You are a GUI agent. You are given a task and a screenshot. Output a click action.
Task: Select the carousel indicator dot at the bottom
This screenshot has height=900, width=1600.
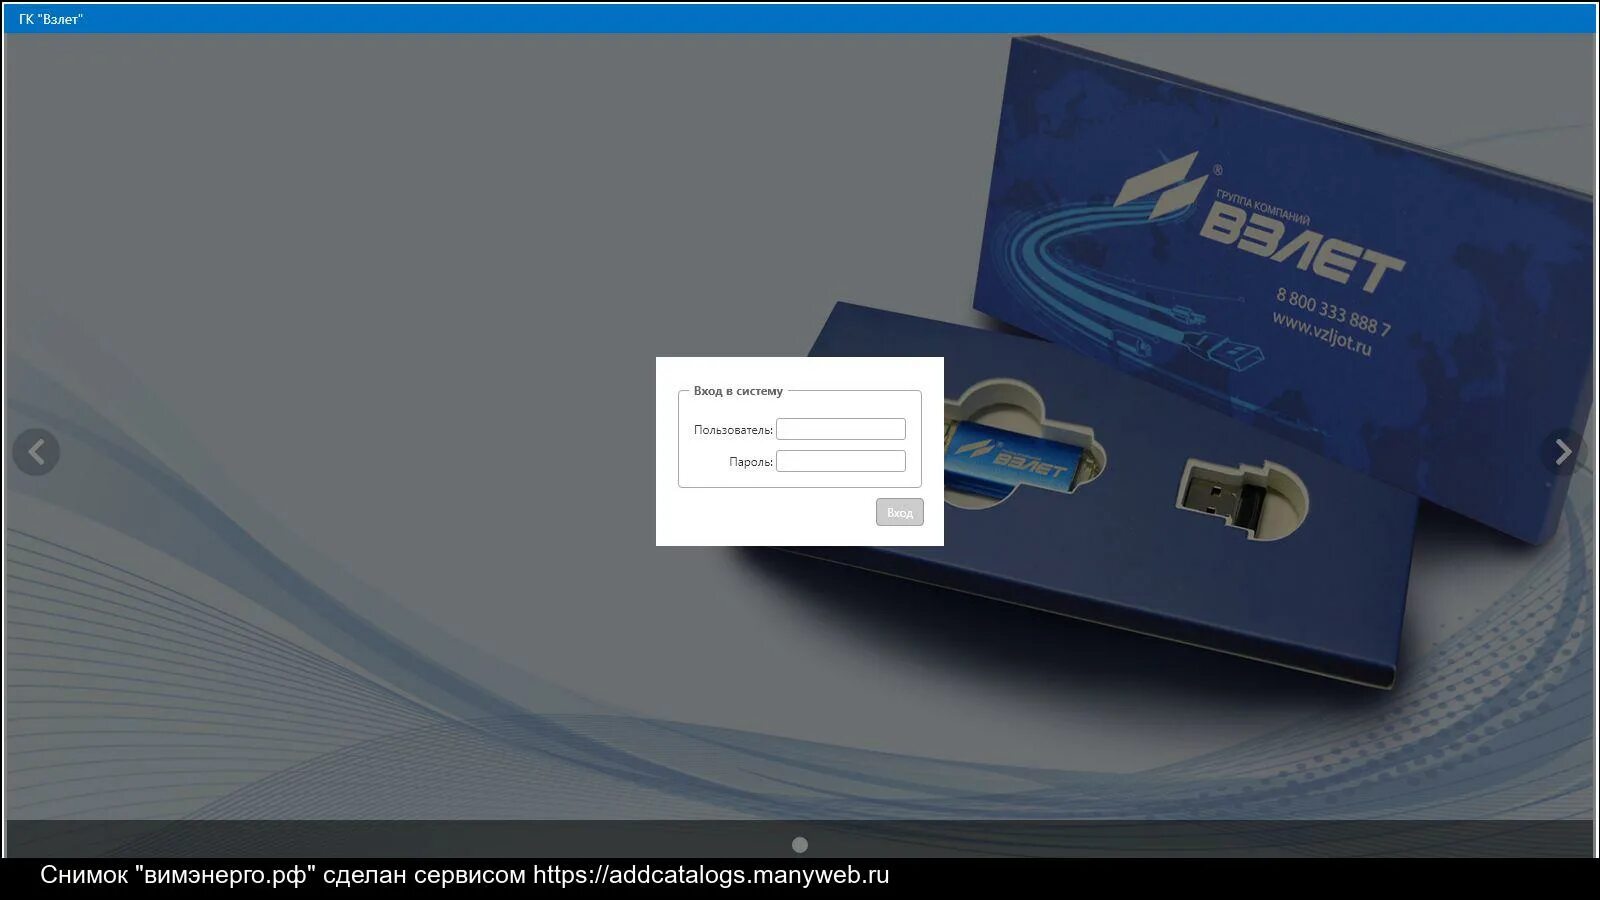(x=800, y=845)
